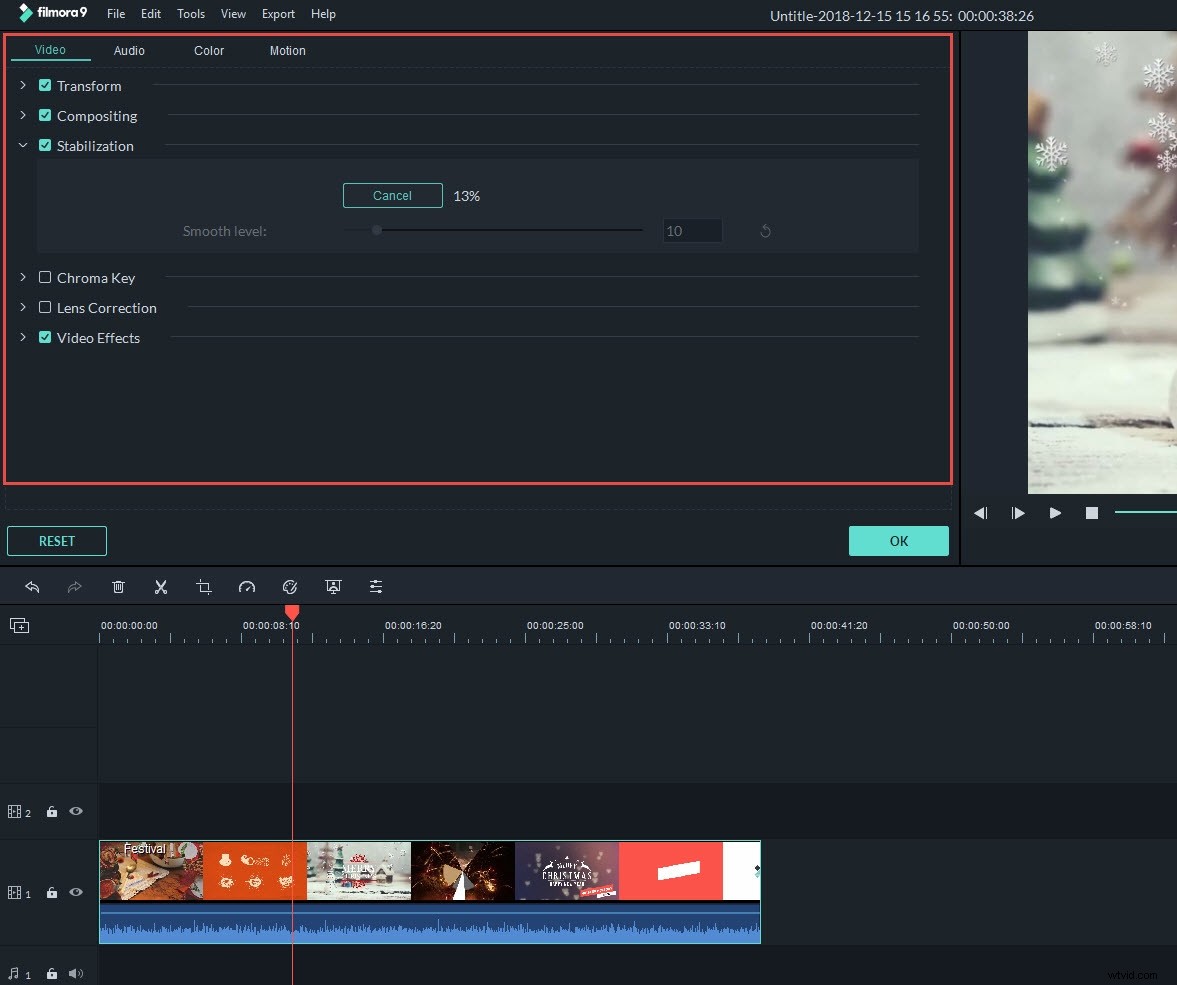The height and width of the screenshot is (985, 1177).
Task: Hide video track 2 with eye toggle
Action: 75,811
